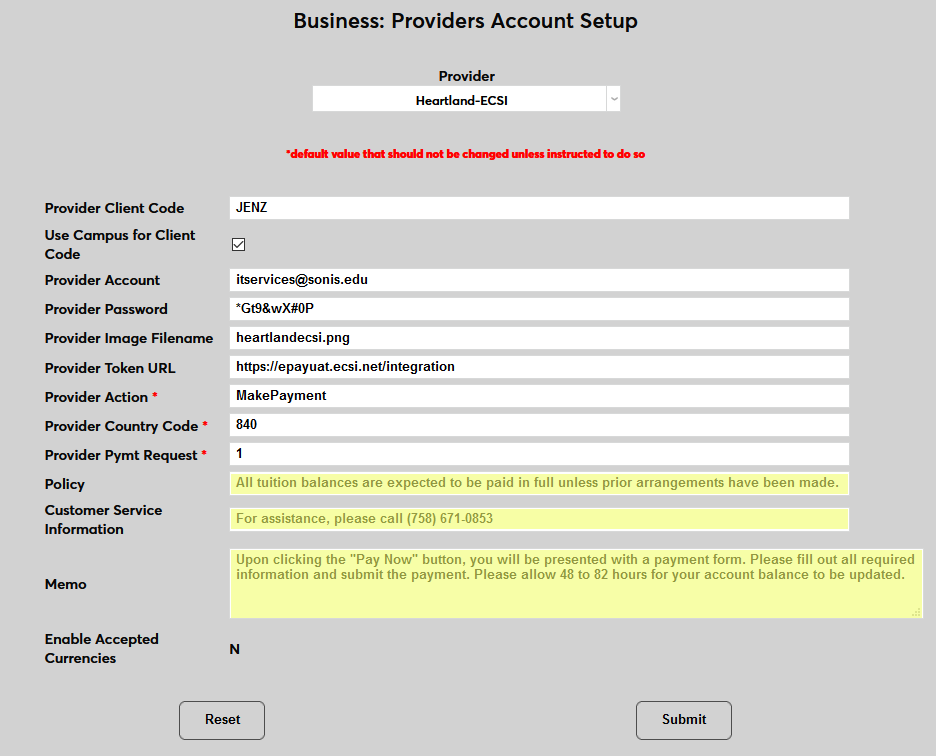Click inside the Memo text area
Viewport: 936px width, 756px height.
coord(576,583)
